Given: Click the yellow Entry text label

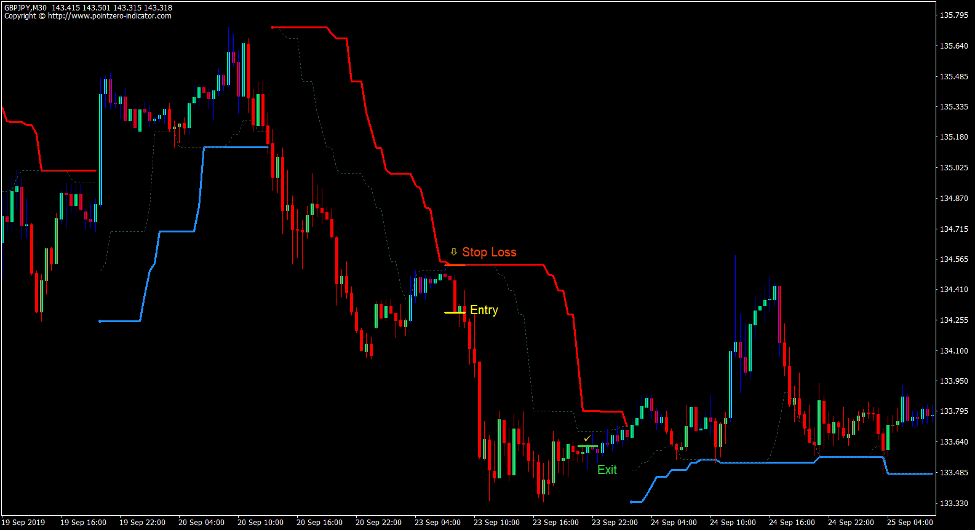Looking at the screenshot, I should pos(484,310).
